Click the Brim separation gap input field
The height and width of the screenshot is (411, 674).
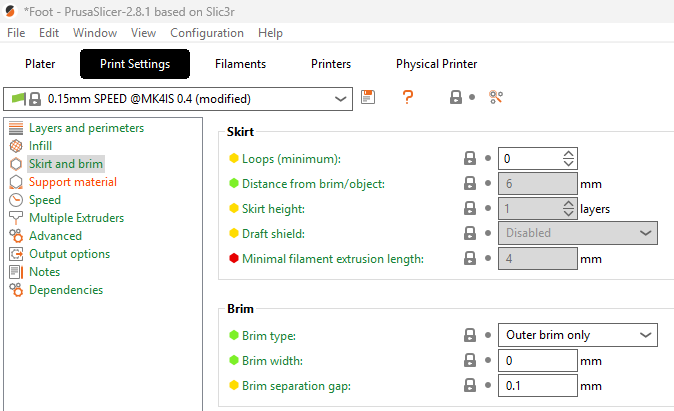(537, 385)
